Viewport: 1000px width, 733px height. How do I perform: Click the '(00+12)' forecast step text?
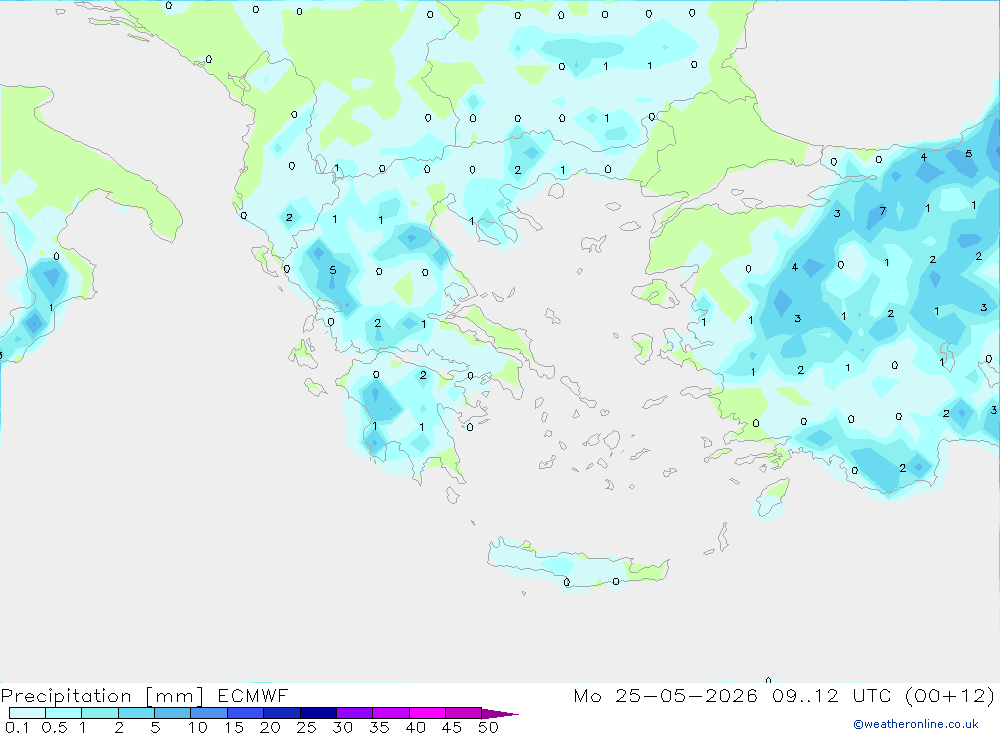pos(950,696)
